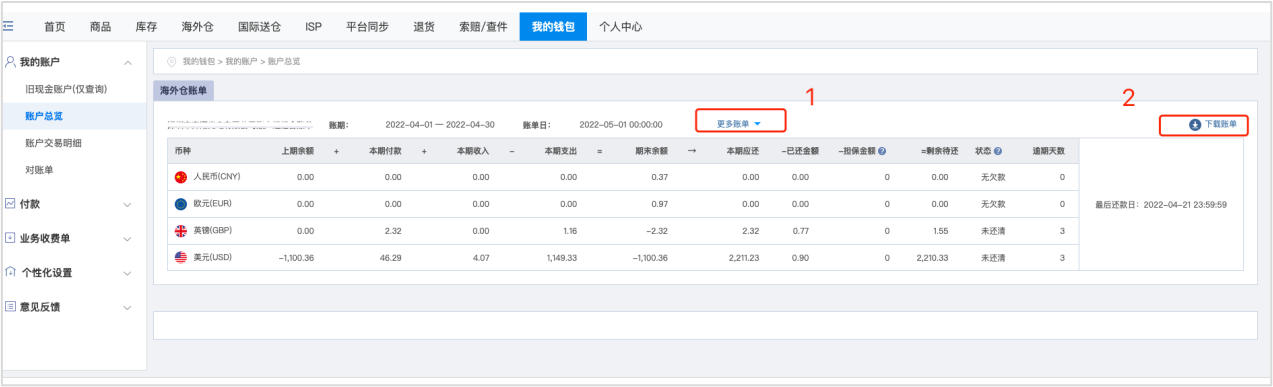Click the help icon next to 担保金额
This screenshot has width=1273, height=387.
tap(882, 151)
